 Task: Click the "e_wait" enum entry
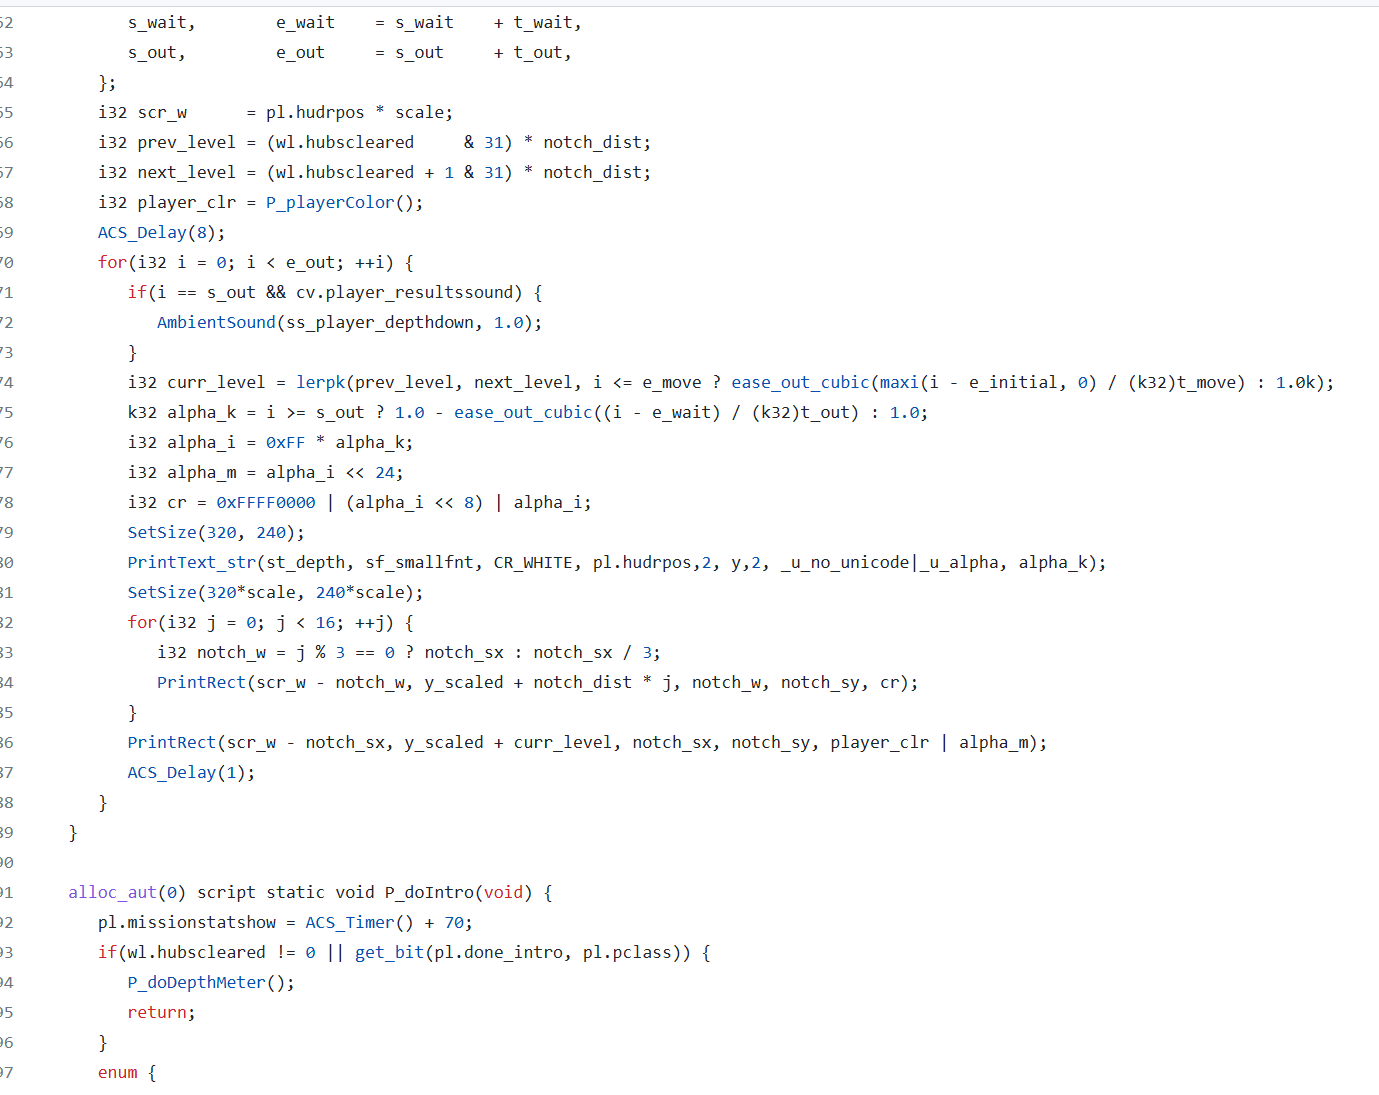305,22
